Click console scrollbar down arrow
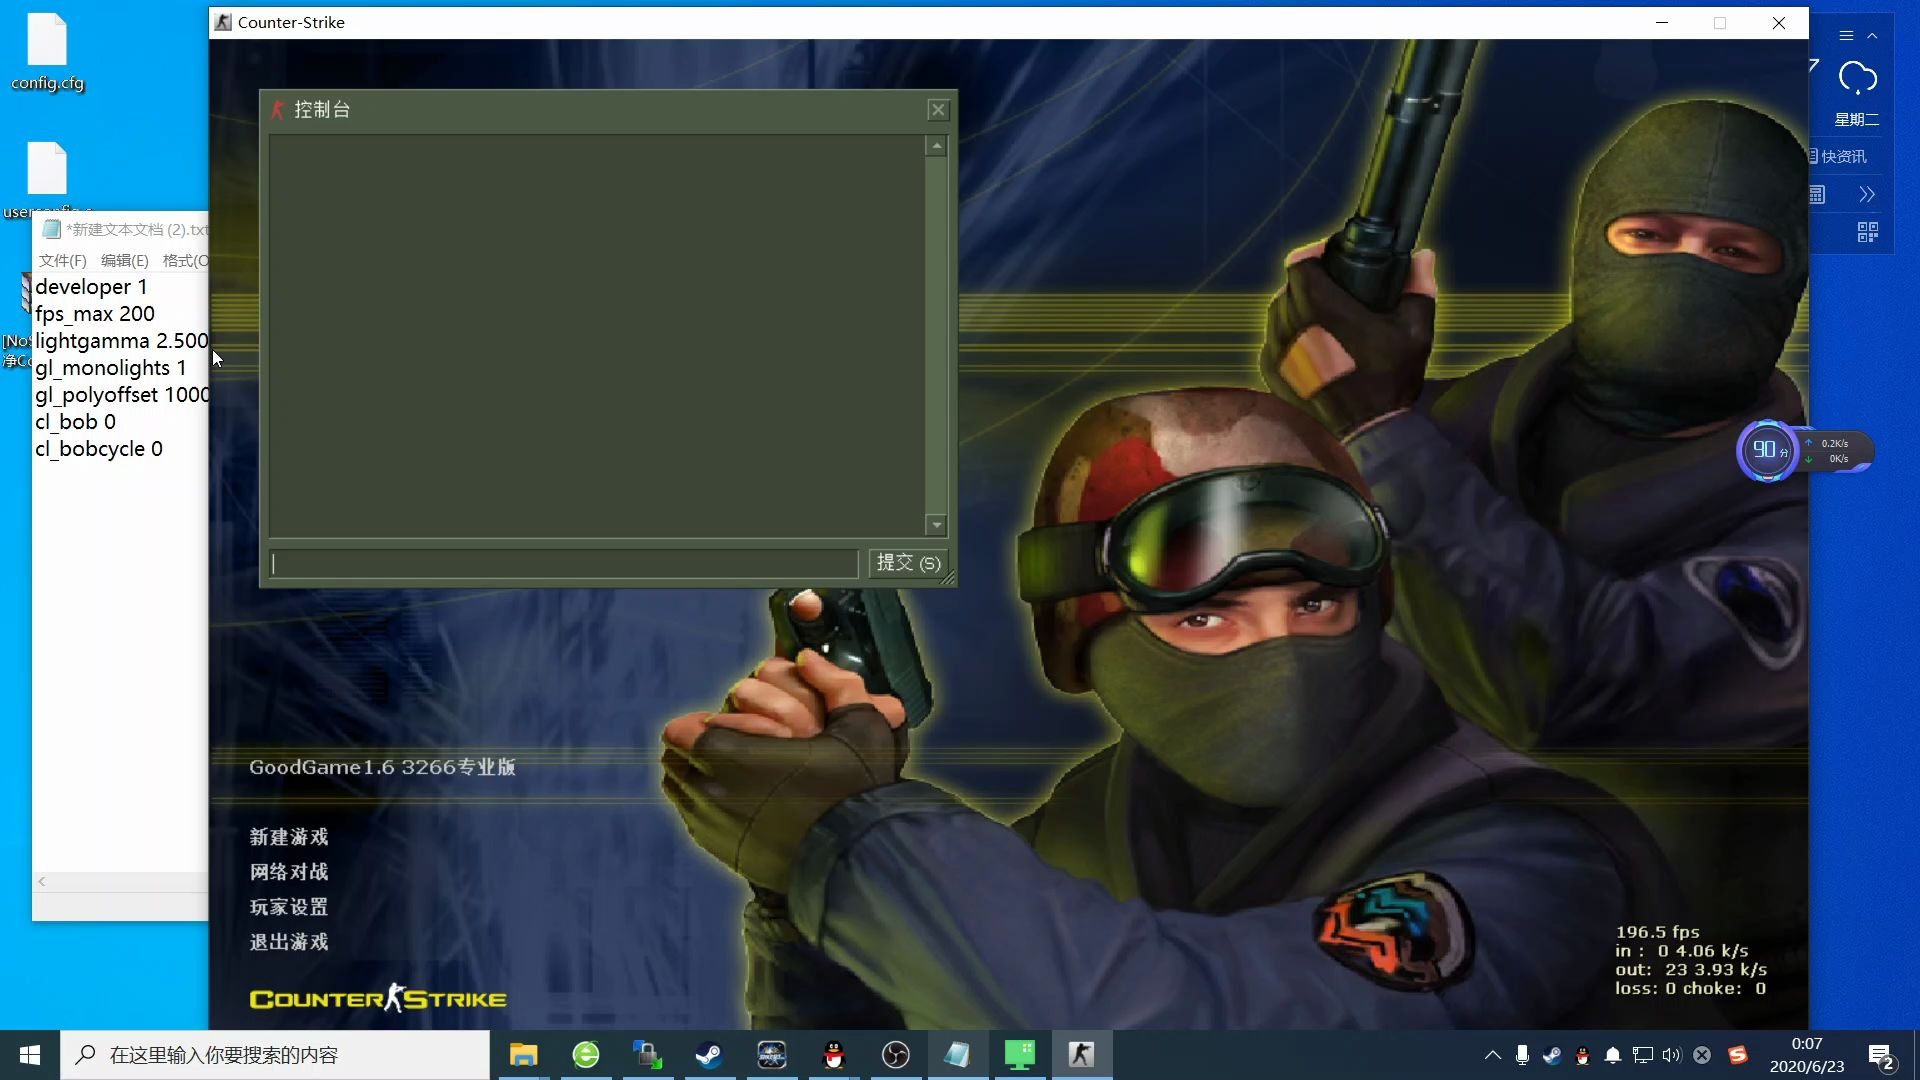1920x1080 pixels. [x=936, y=525]
